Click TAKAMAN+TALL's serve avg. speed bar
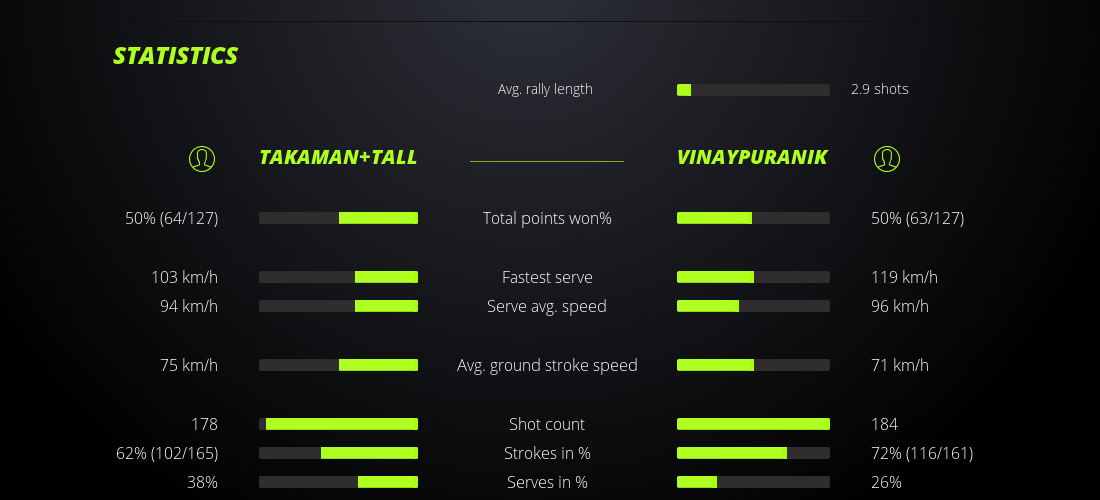Image resolution: width=1100 pixels, height=500 pixels. click(x=338, y=306)
